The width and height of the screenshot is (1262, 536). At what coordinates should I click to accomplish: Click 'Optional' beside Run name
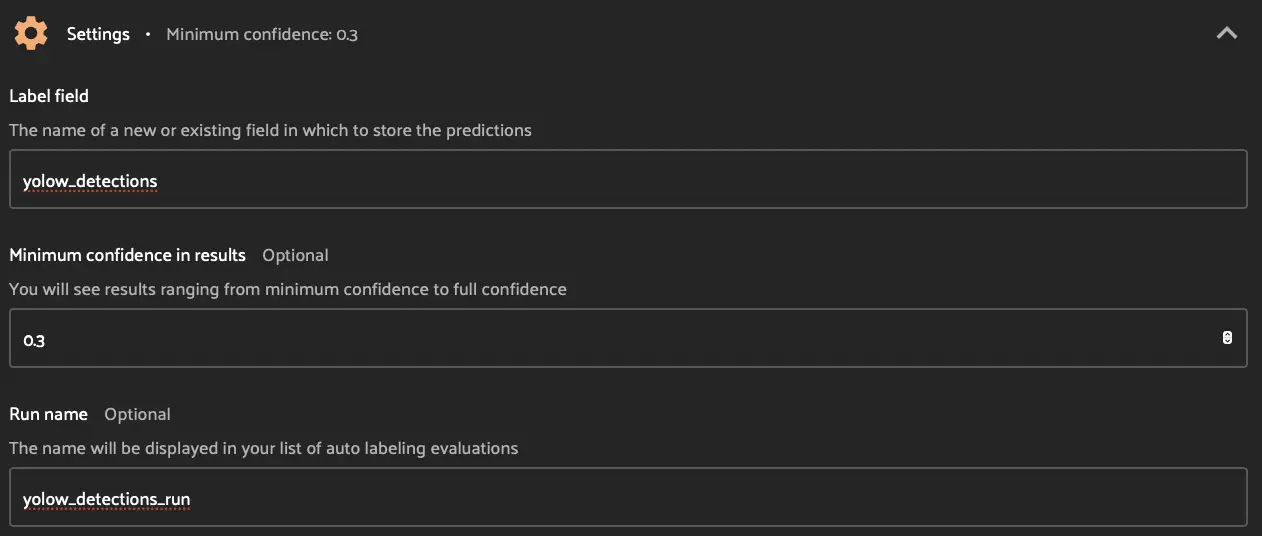click(x=137, y=414)
